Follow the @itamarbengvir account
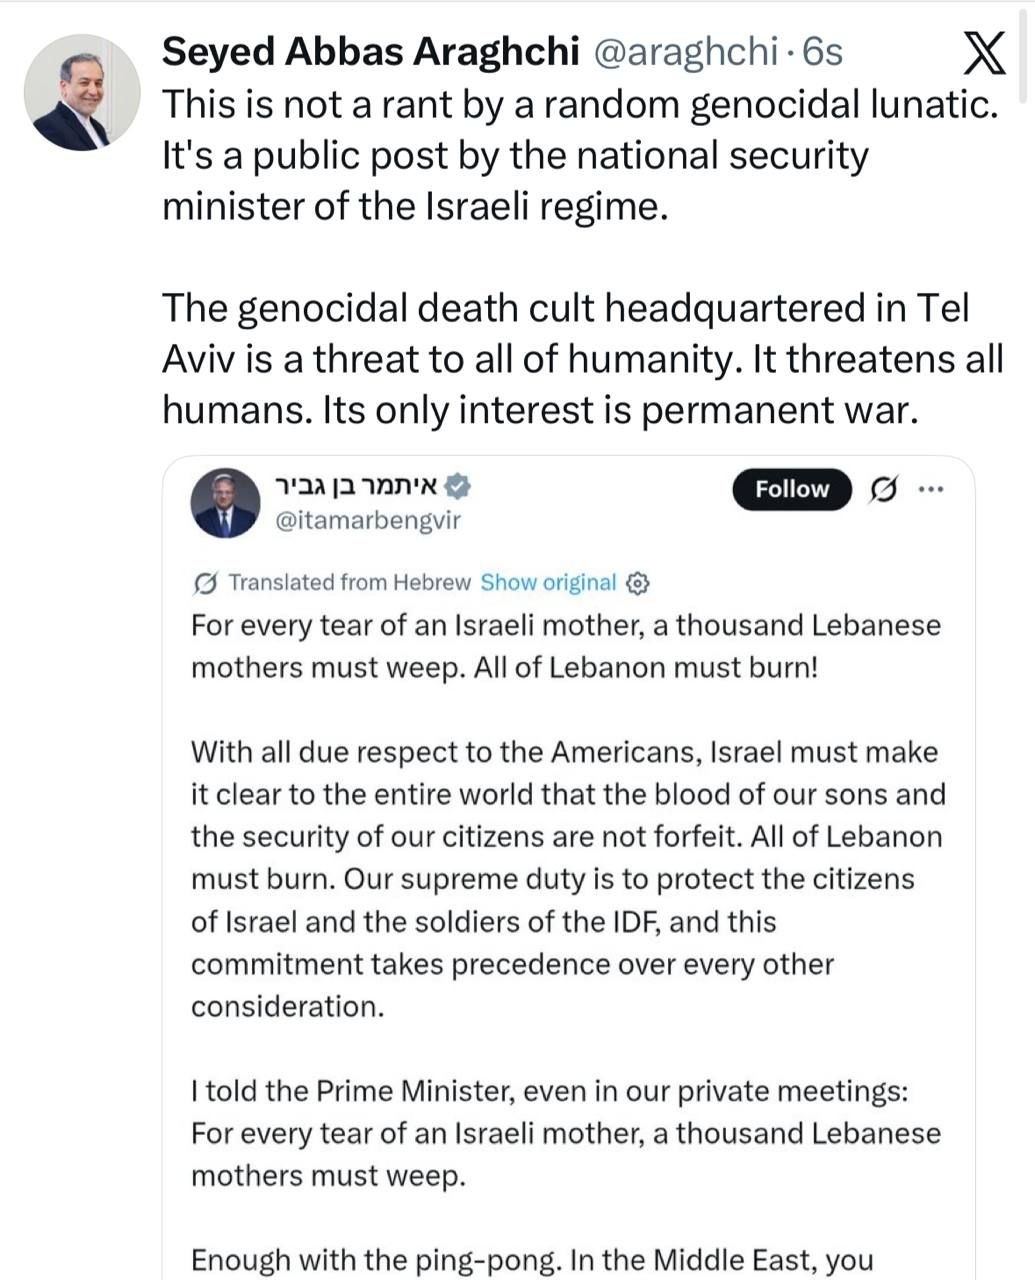 pyautogui.click(x=792, y=489)
